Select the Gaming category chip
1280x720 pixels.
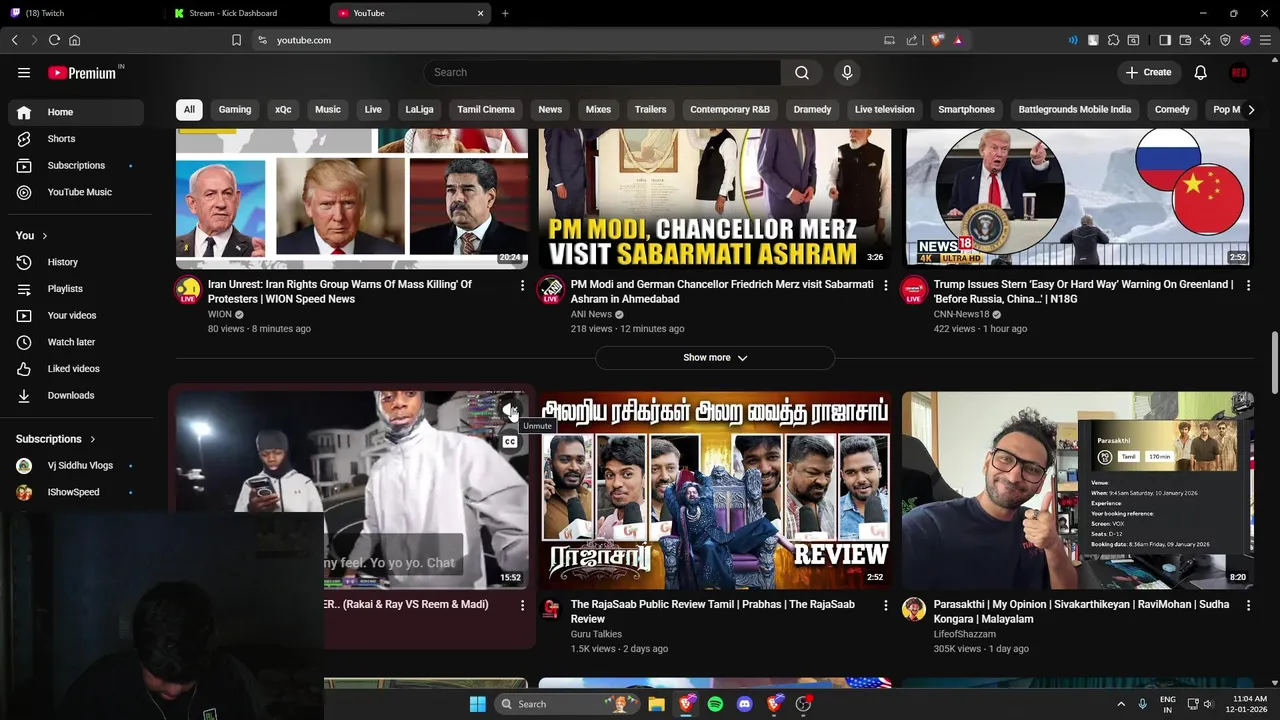pyautogui.click(x=235, y=109)
